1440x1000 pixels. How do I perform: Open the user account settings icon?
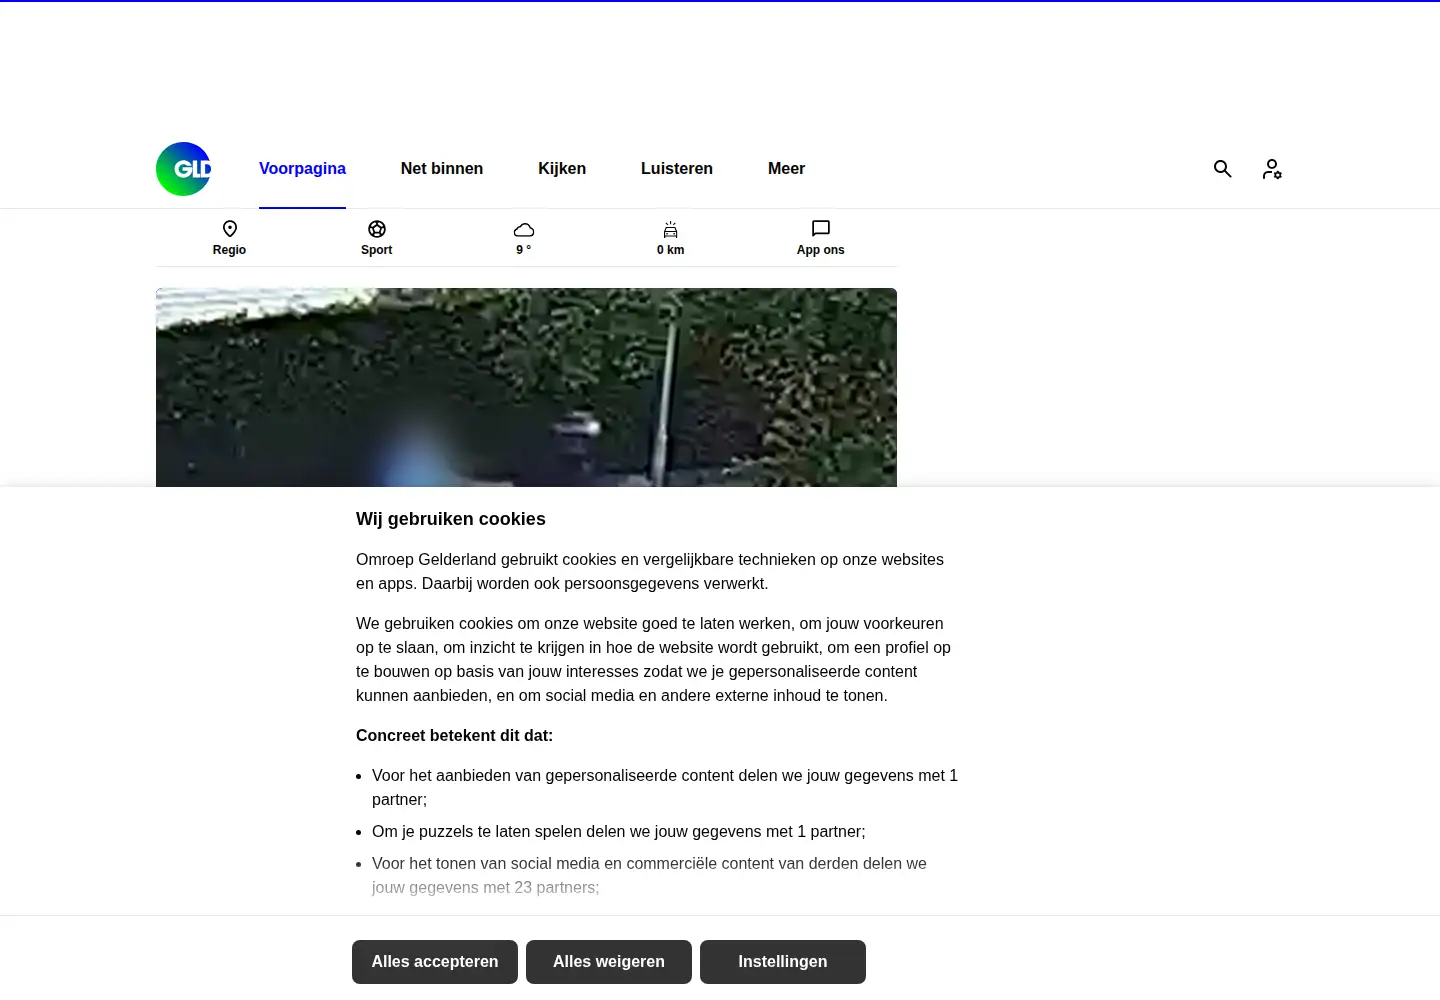[x=1272, y=169]
